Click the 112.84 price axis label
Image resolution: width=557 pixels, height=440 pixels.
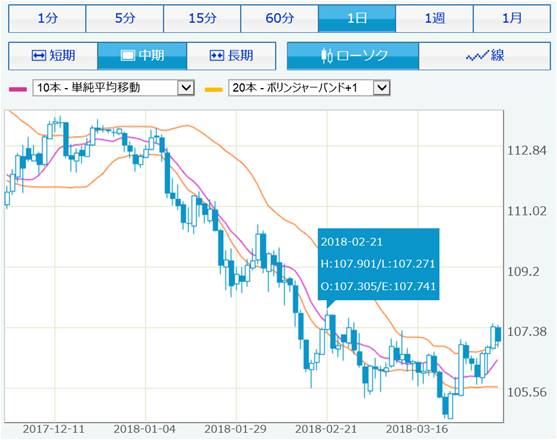[x=526, y=151]
